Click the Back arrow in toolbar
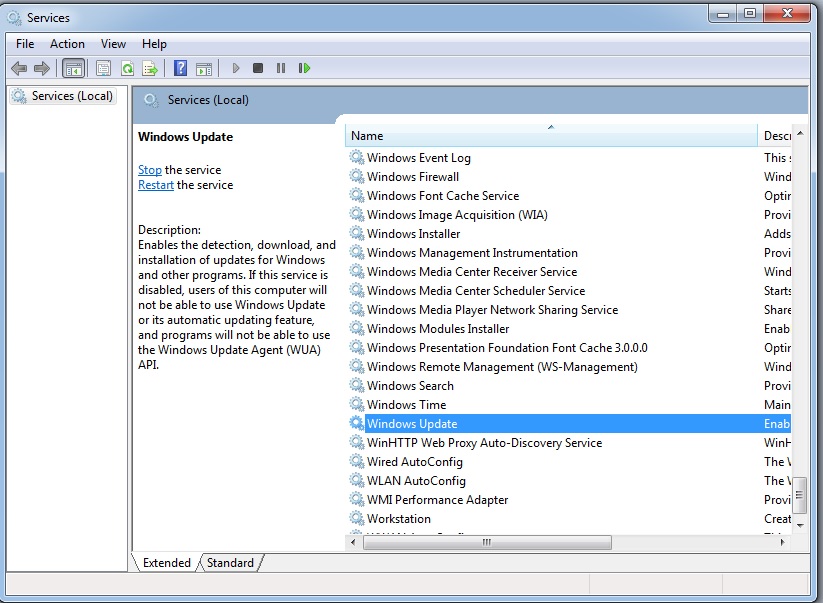 click(19, 68)
